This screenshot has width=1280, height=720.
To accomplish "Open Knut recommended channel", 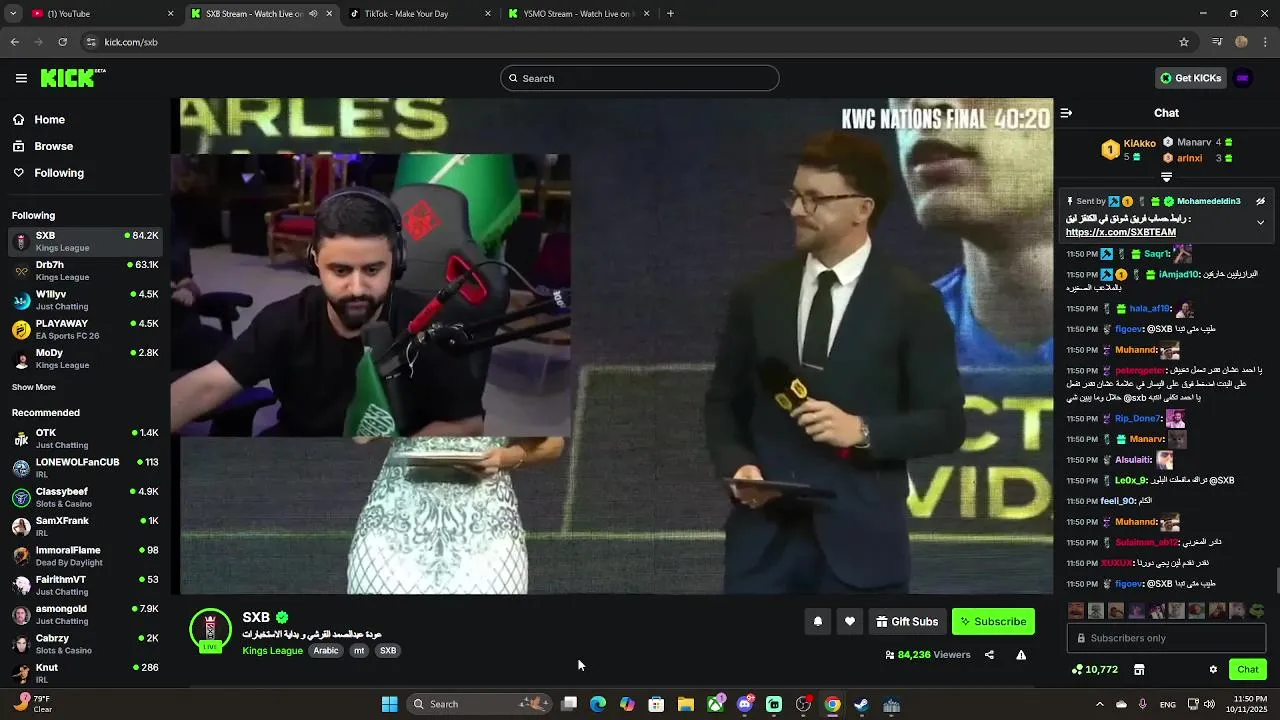I will coord(85,672).
